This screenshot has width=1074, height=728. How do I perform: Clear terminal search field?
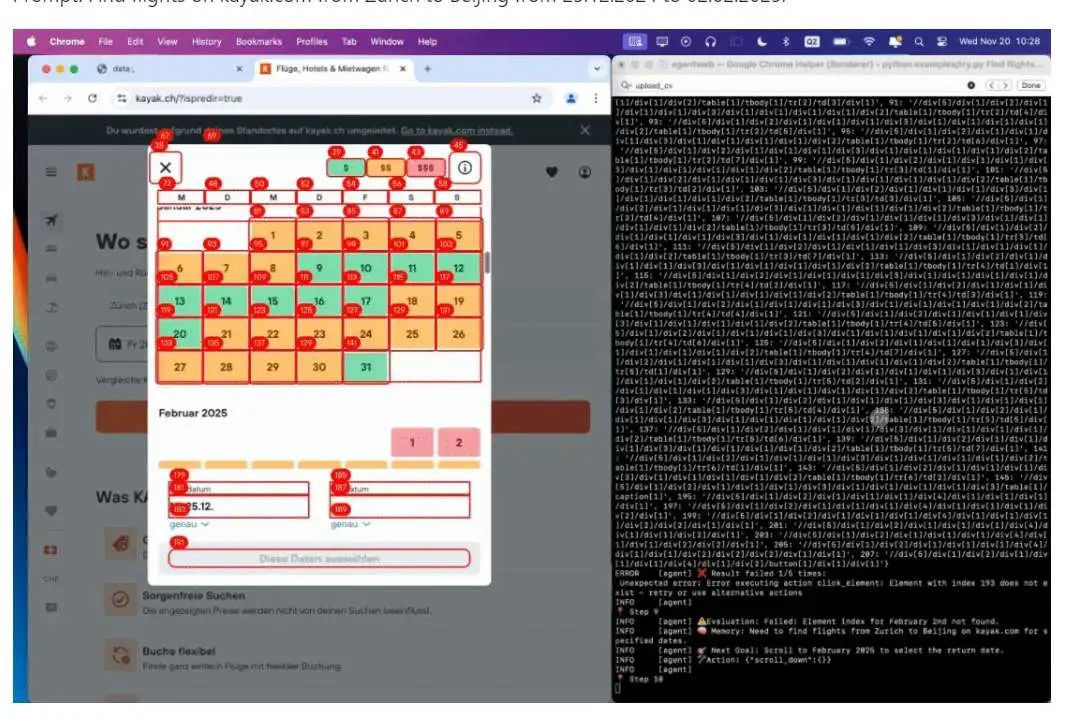point(971,86)
